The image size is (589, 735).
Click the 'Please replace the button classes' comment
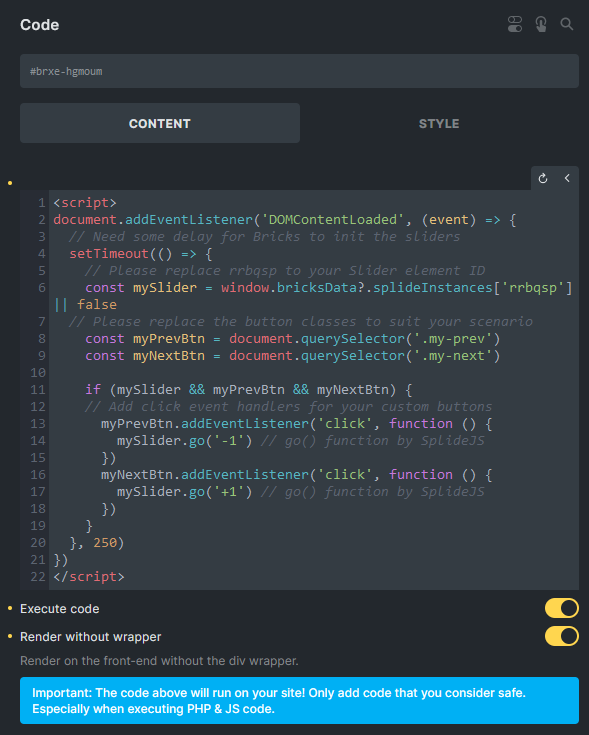tap(300, 322)
